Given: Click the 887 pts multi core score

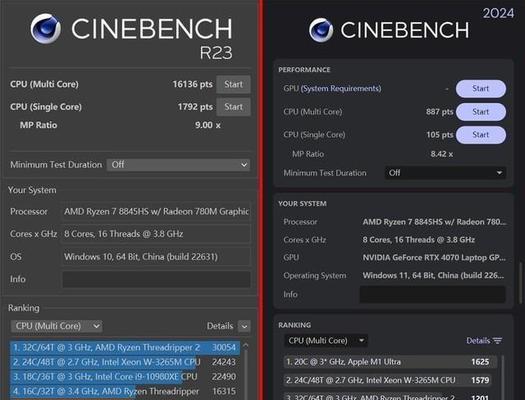Looking at the screenshot, I should pyautogui.click(x=439, y=112).
